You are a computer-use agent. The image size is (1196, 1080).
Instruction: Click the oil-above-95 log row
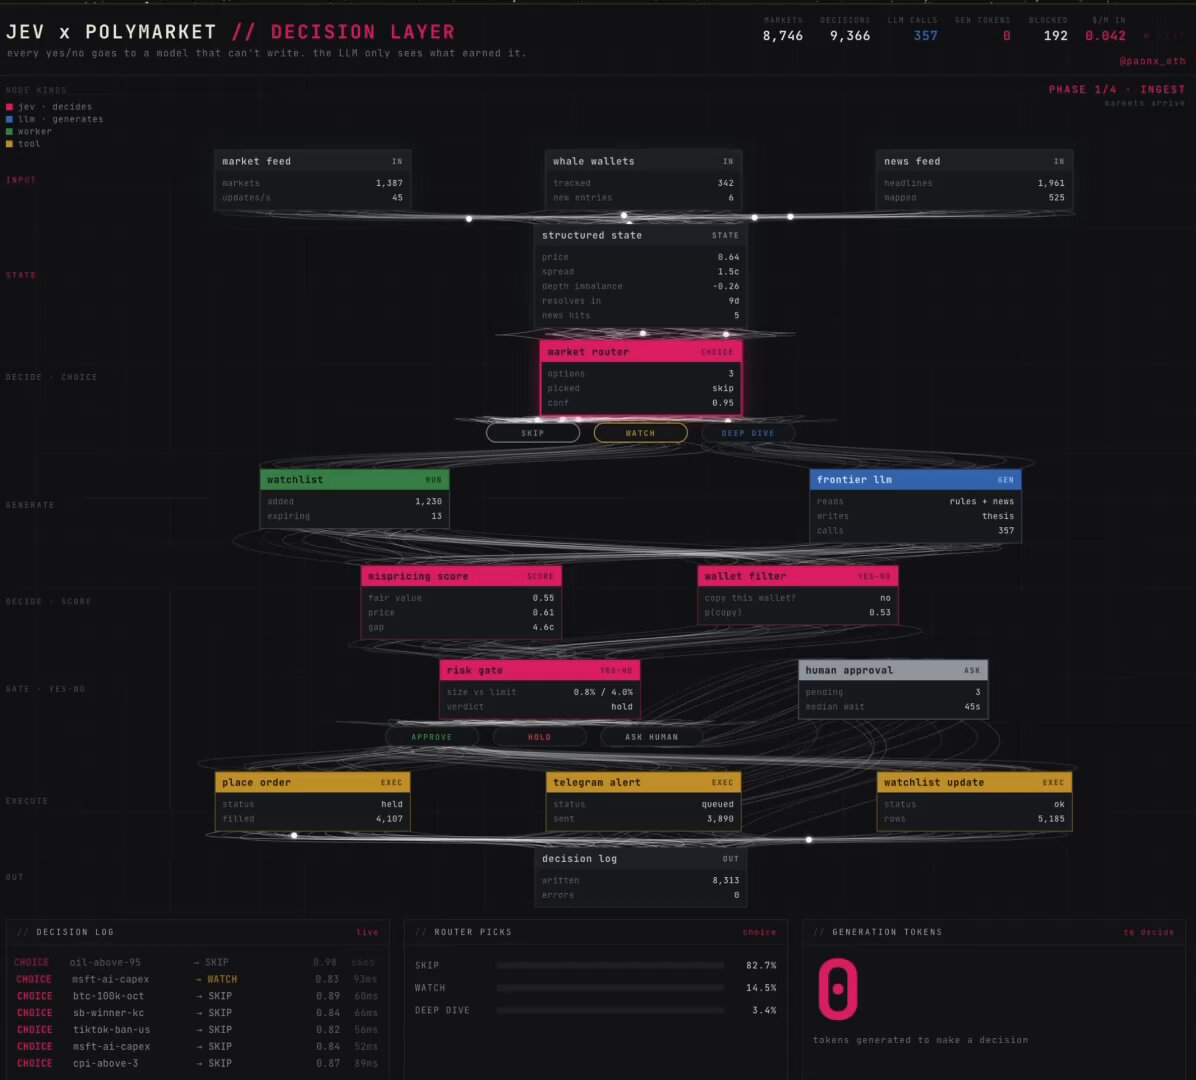point(195,963)
